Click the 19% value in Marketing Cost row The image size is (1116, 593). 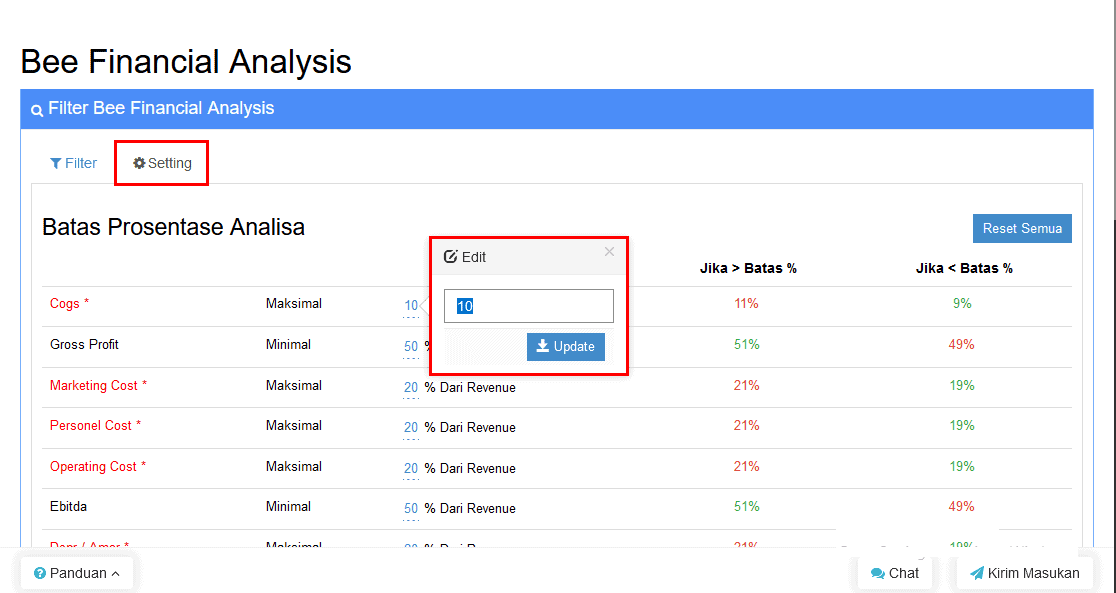click(x=962, y=385)
